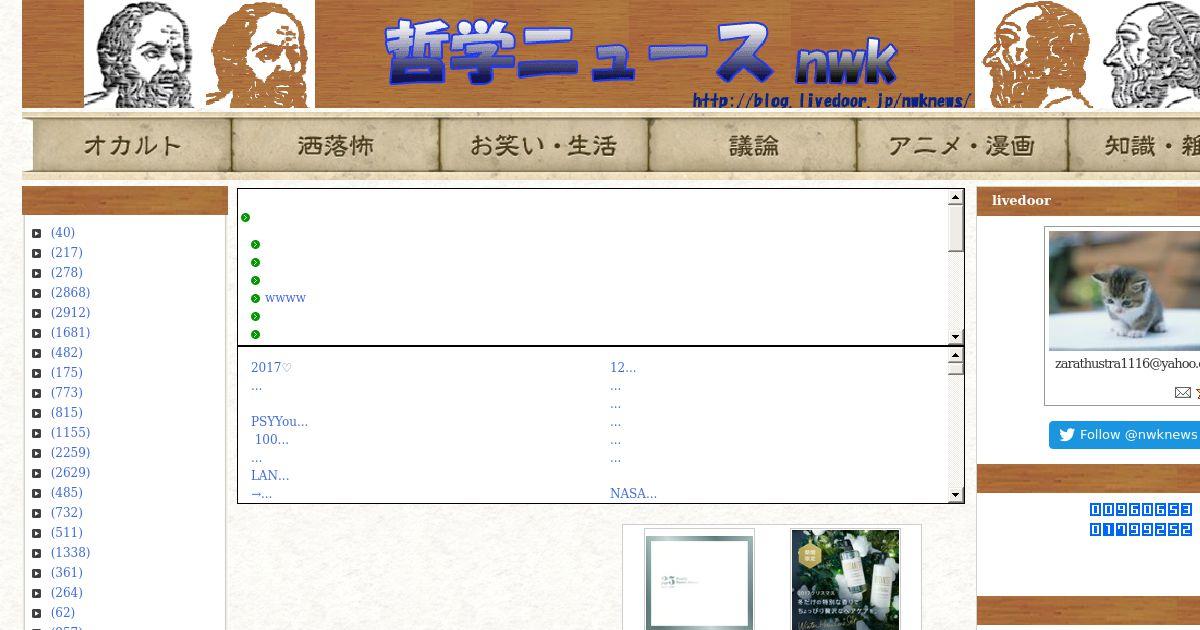Open the PSYYou... article link
The image size is (1200, 630).
pos(279,422)
